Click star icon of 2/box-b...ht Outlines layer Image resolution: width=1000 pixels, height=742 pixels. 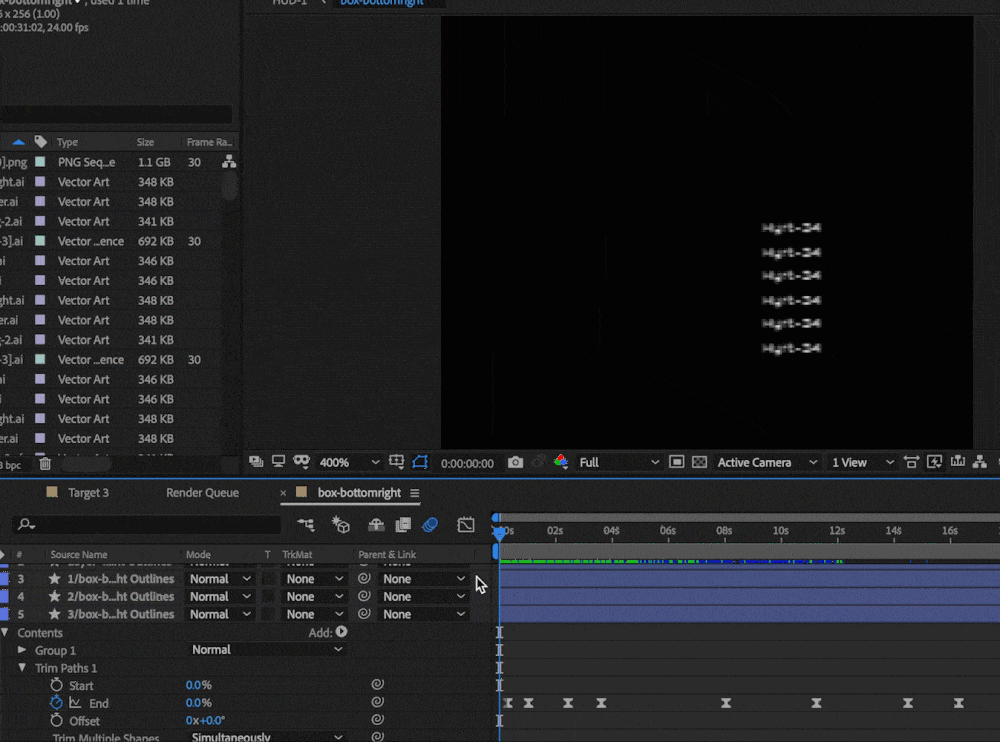click(x=55, y=597)
